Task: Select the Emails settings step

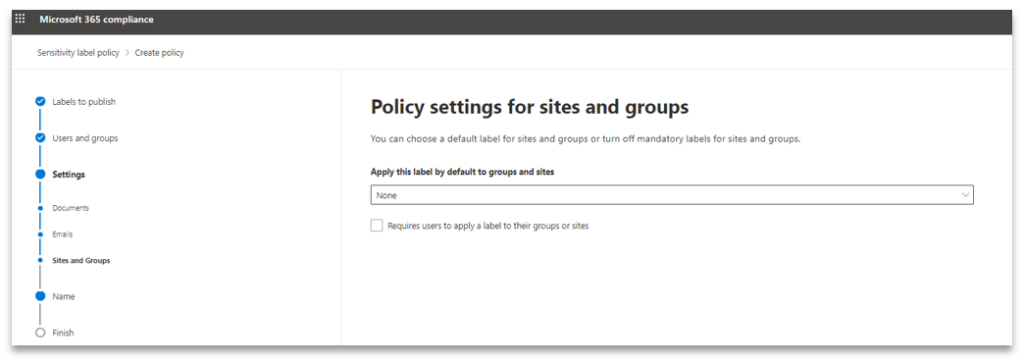Action: point(63,234)
